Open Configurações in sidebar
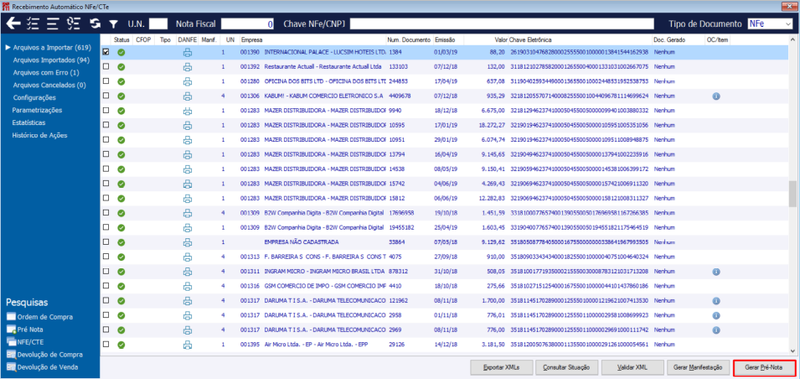The width and height of the screenshot is (800, 379). tap(34, 97)
